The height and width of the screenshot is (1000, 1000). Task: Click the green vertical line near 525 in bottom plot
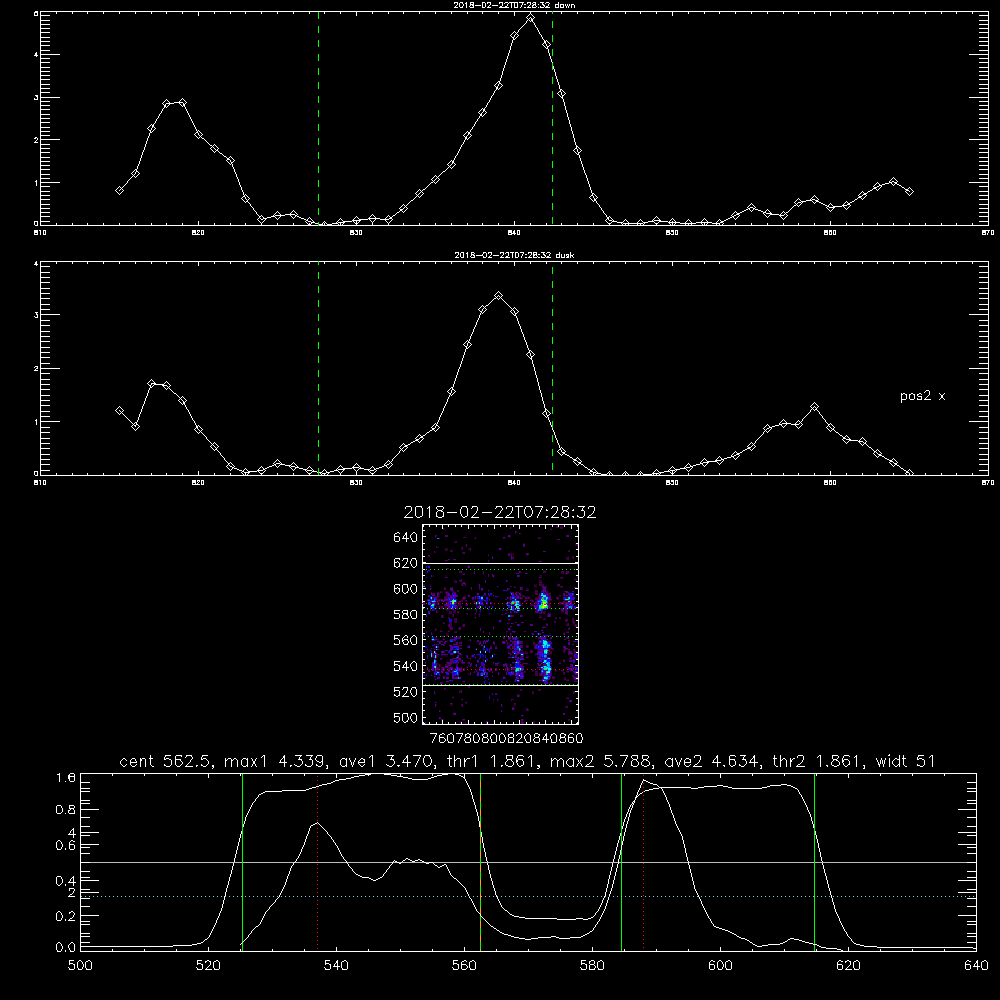point(242,862)
